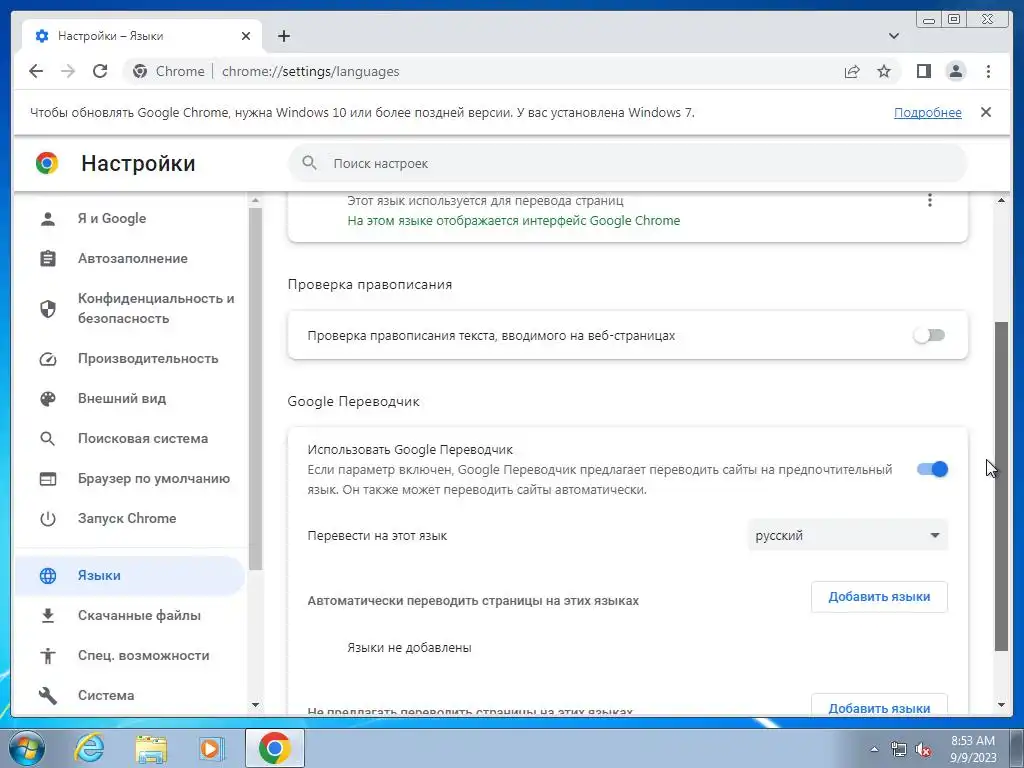The width and height of the screenshot is (1024, 768).
Task: Click the search magnifier icon in settings
Action: (310, 163)
